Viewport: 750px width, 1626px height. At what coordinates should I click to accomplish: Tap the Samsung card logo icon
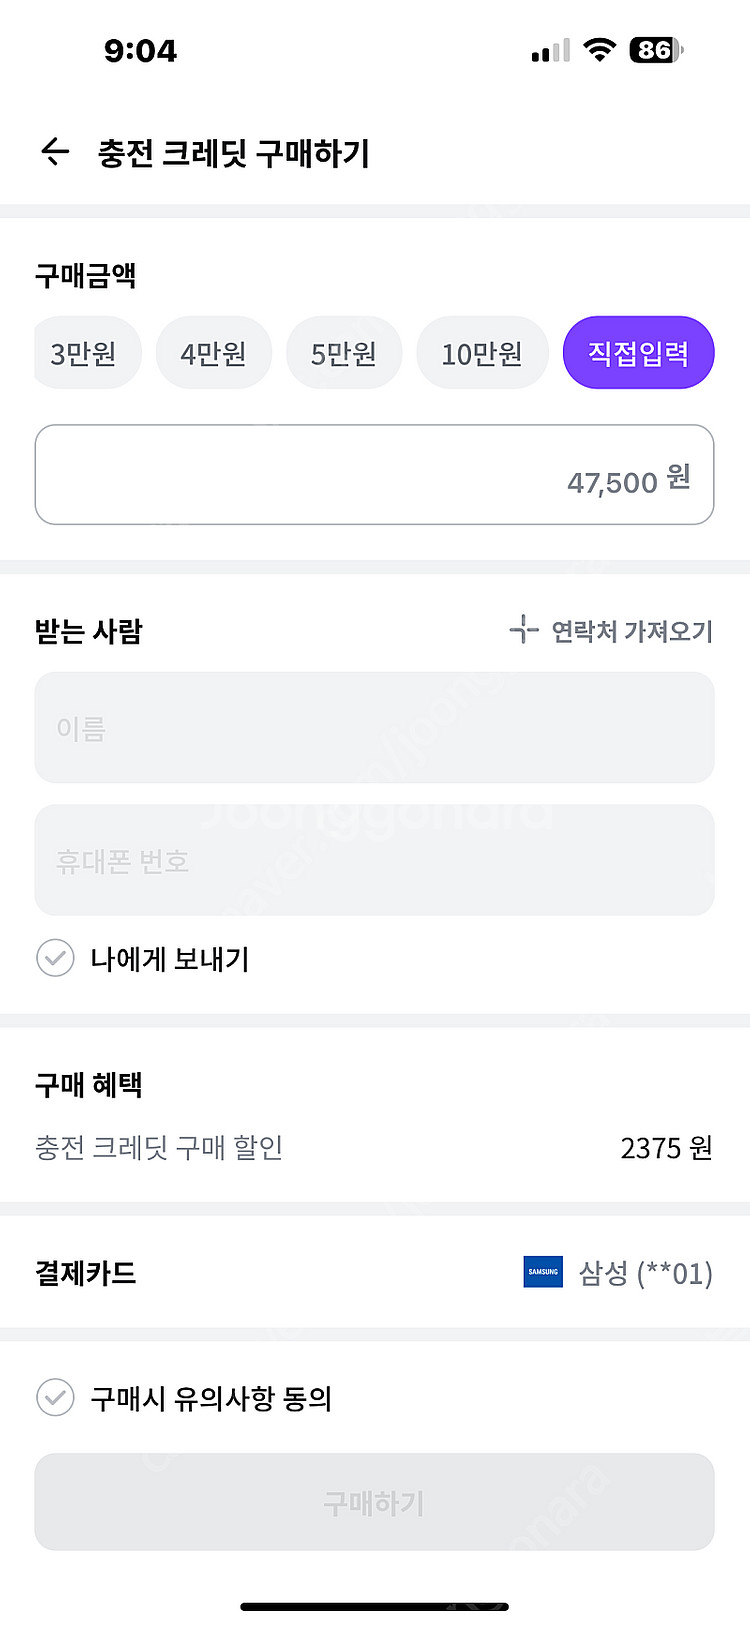pyautogui.click(x=543, y=1272)
